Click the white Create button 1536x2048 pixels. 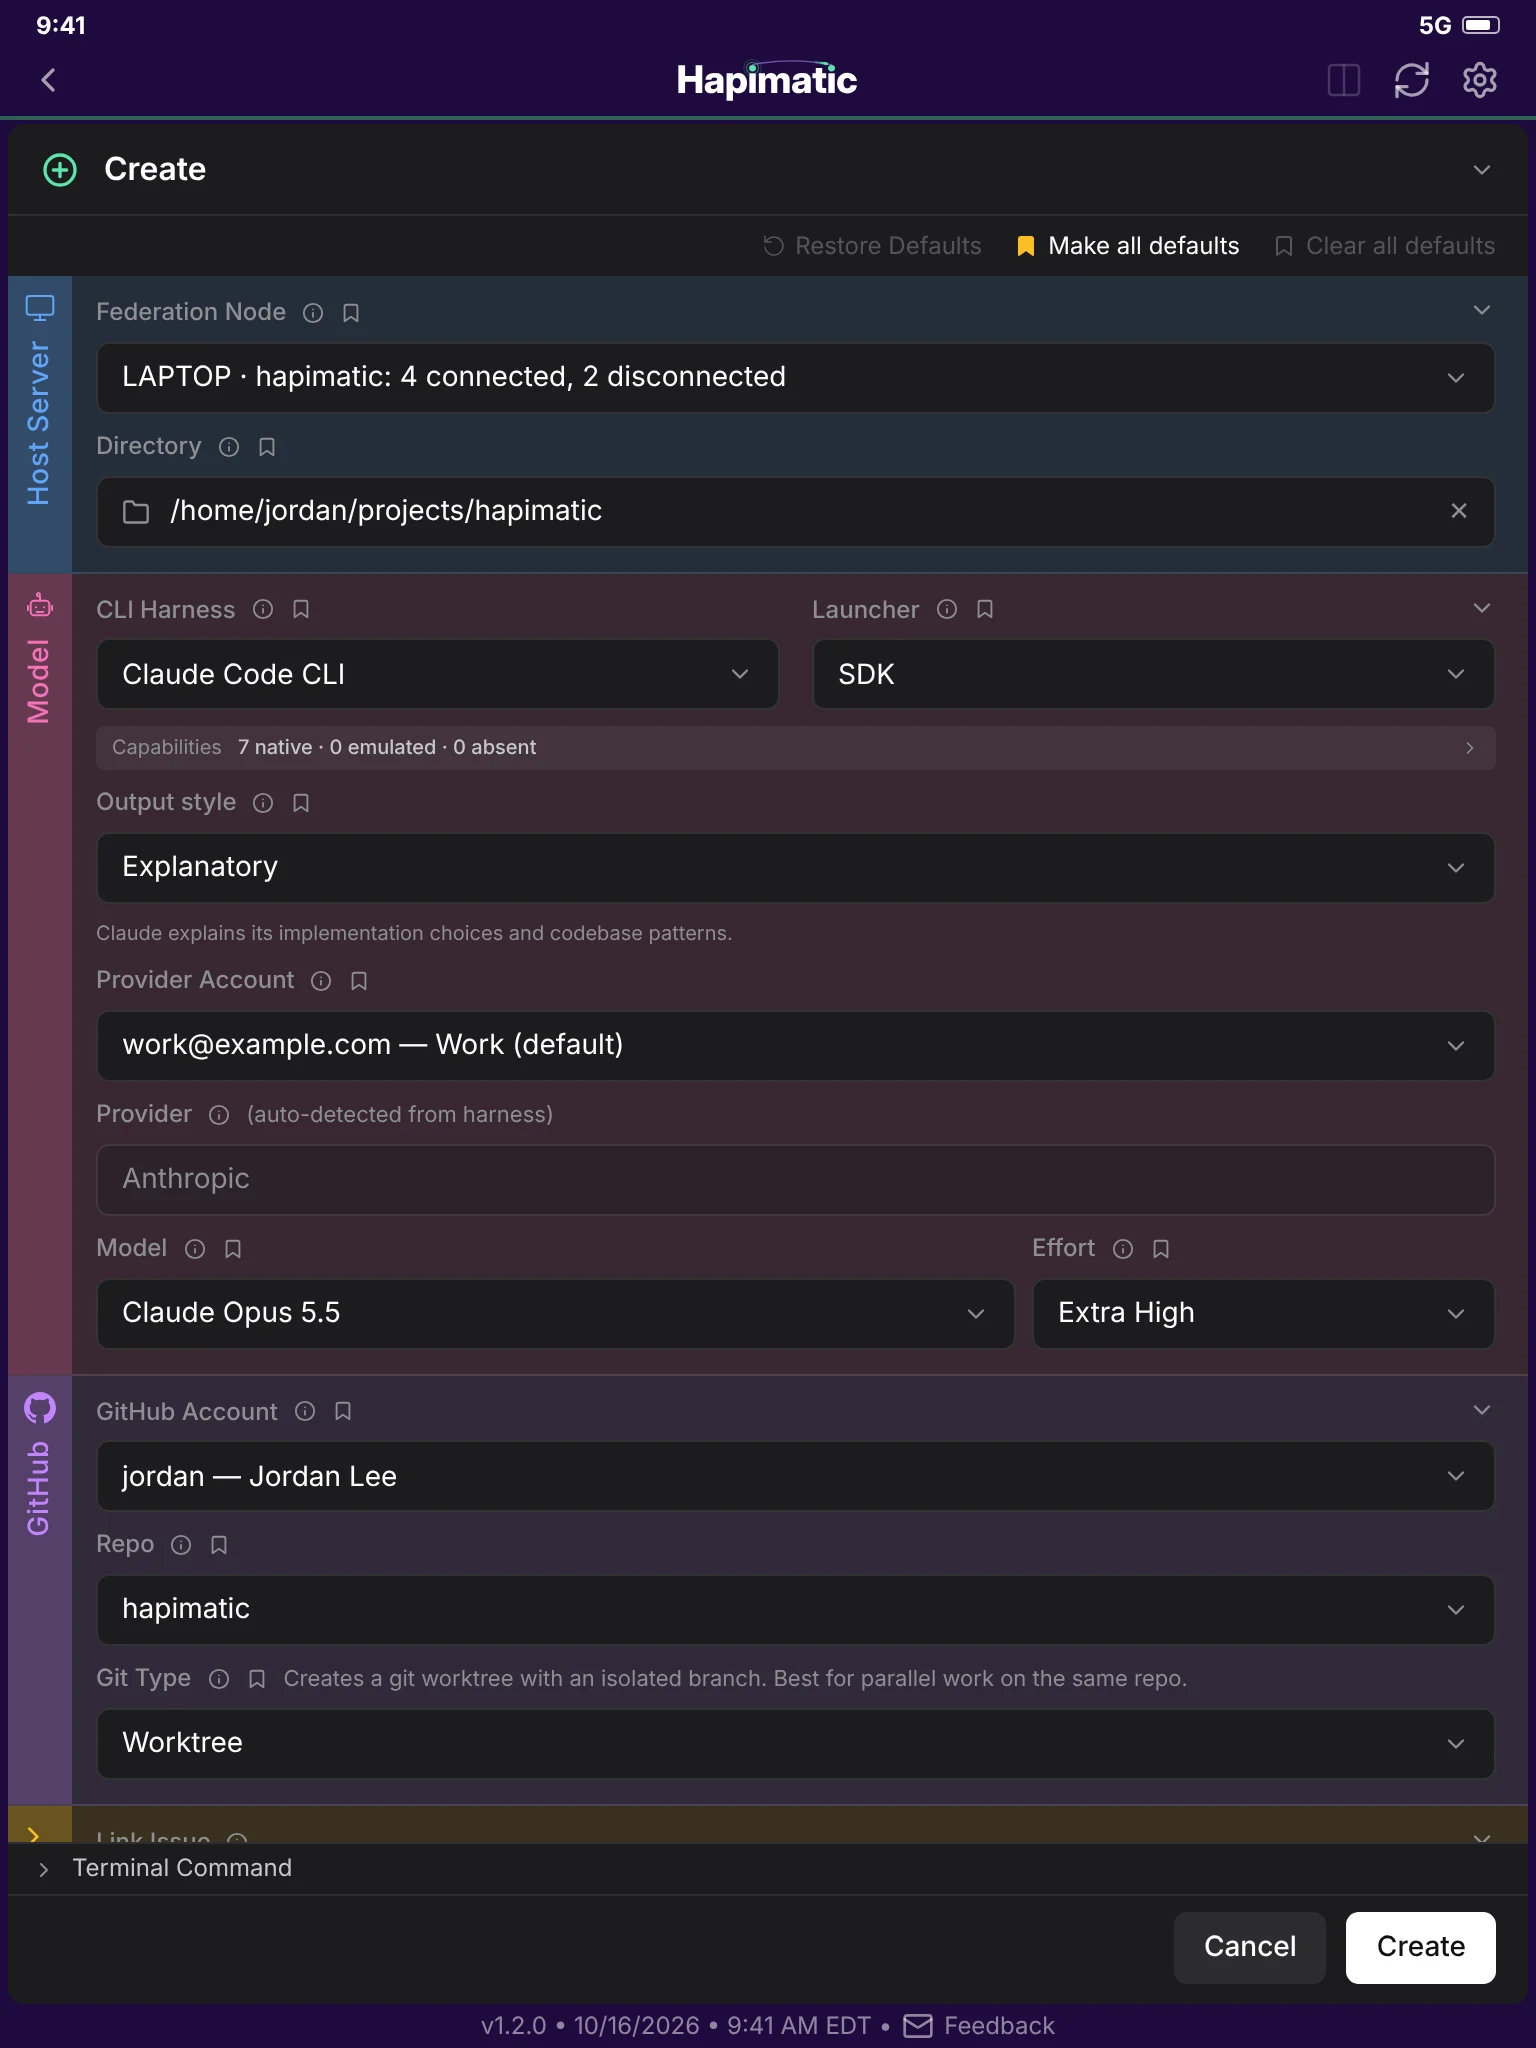click(1420, 1947)
